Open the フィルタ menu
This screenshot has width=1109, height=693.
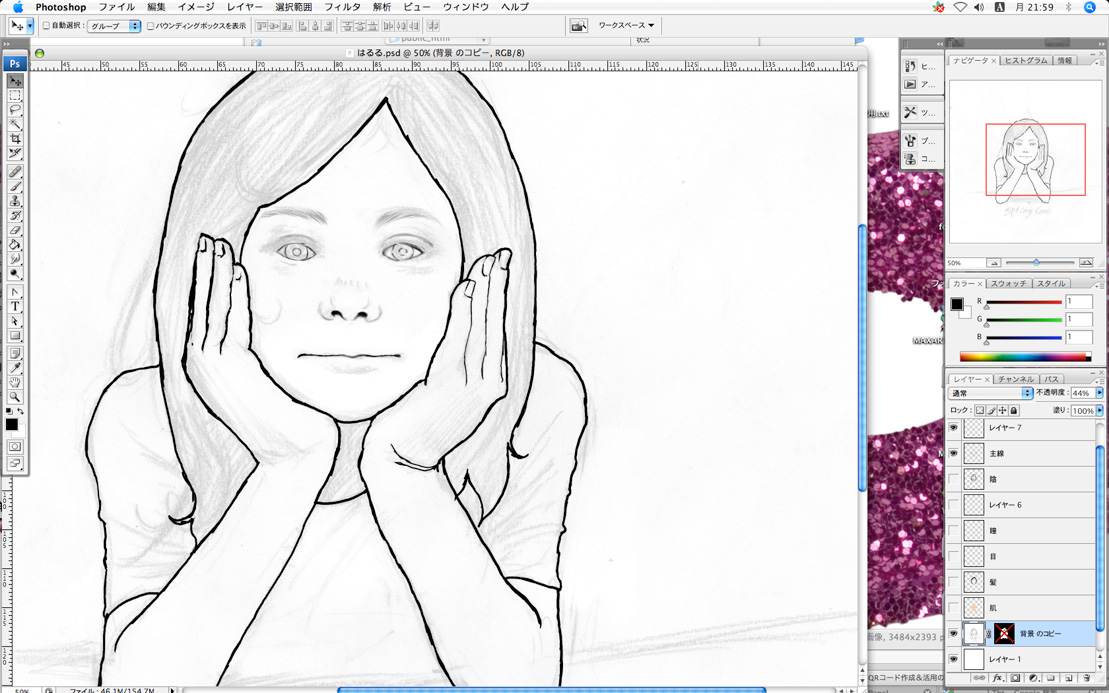[342, 7]
